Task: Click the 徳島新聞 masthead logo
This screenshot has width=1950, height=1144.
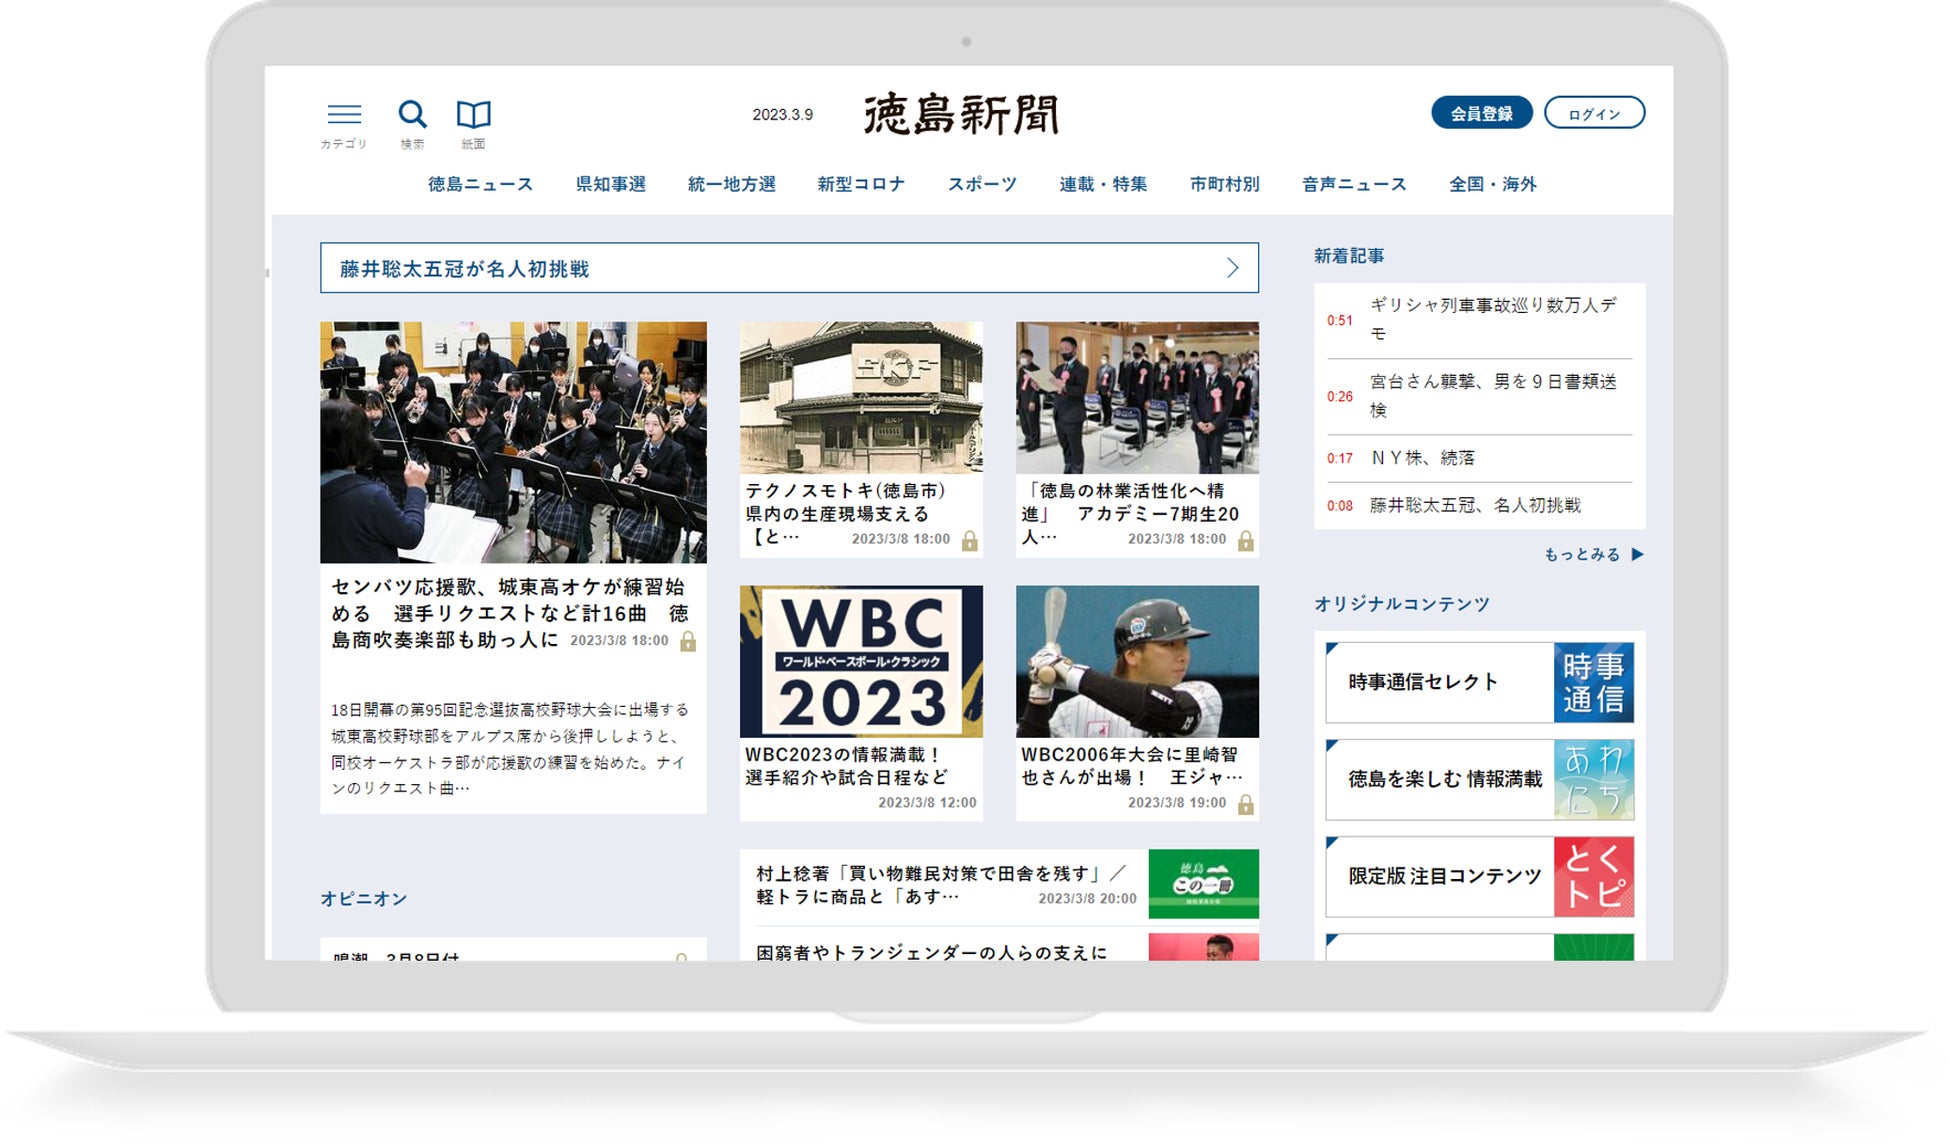Action: [x=961, y=114]
